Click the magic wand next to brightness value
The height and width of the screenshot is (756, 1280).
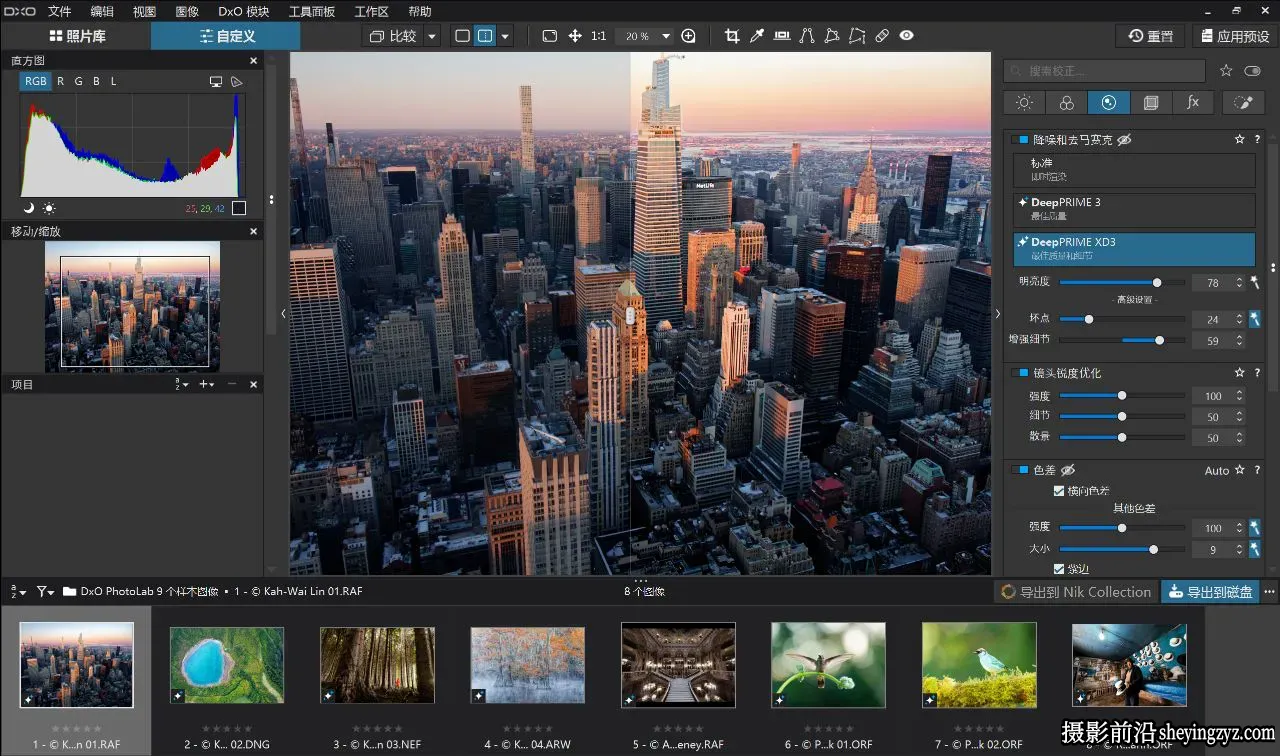(1254, 283)
